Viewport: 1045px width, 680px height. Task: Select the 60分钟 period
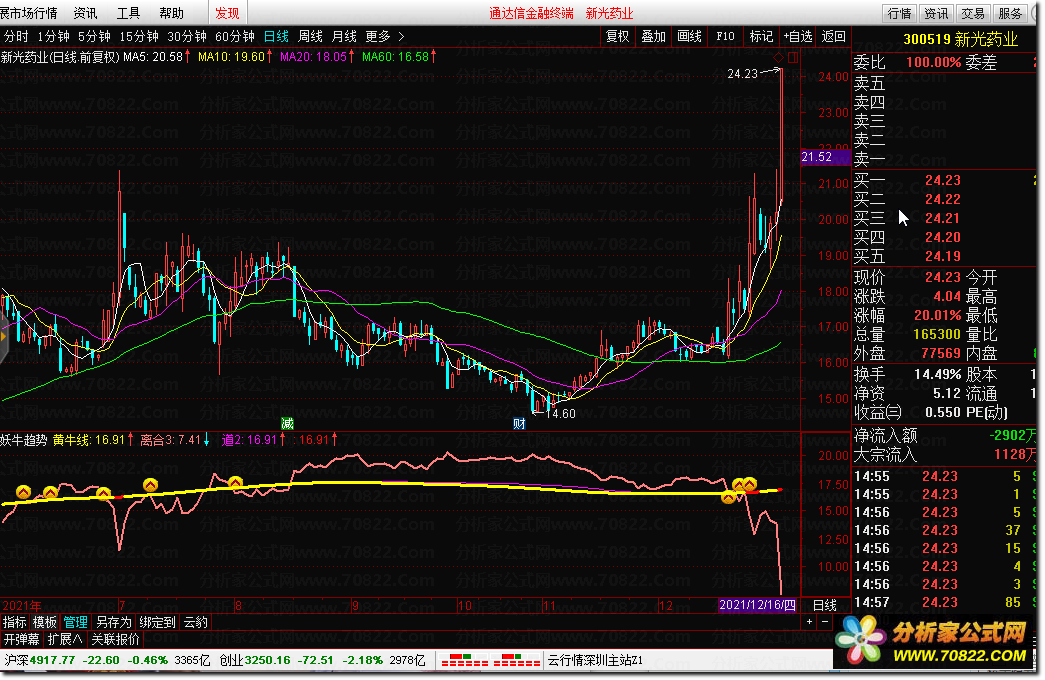point(235,36)
